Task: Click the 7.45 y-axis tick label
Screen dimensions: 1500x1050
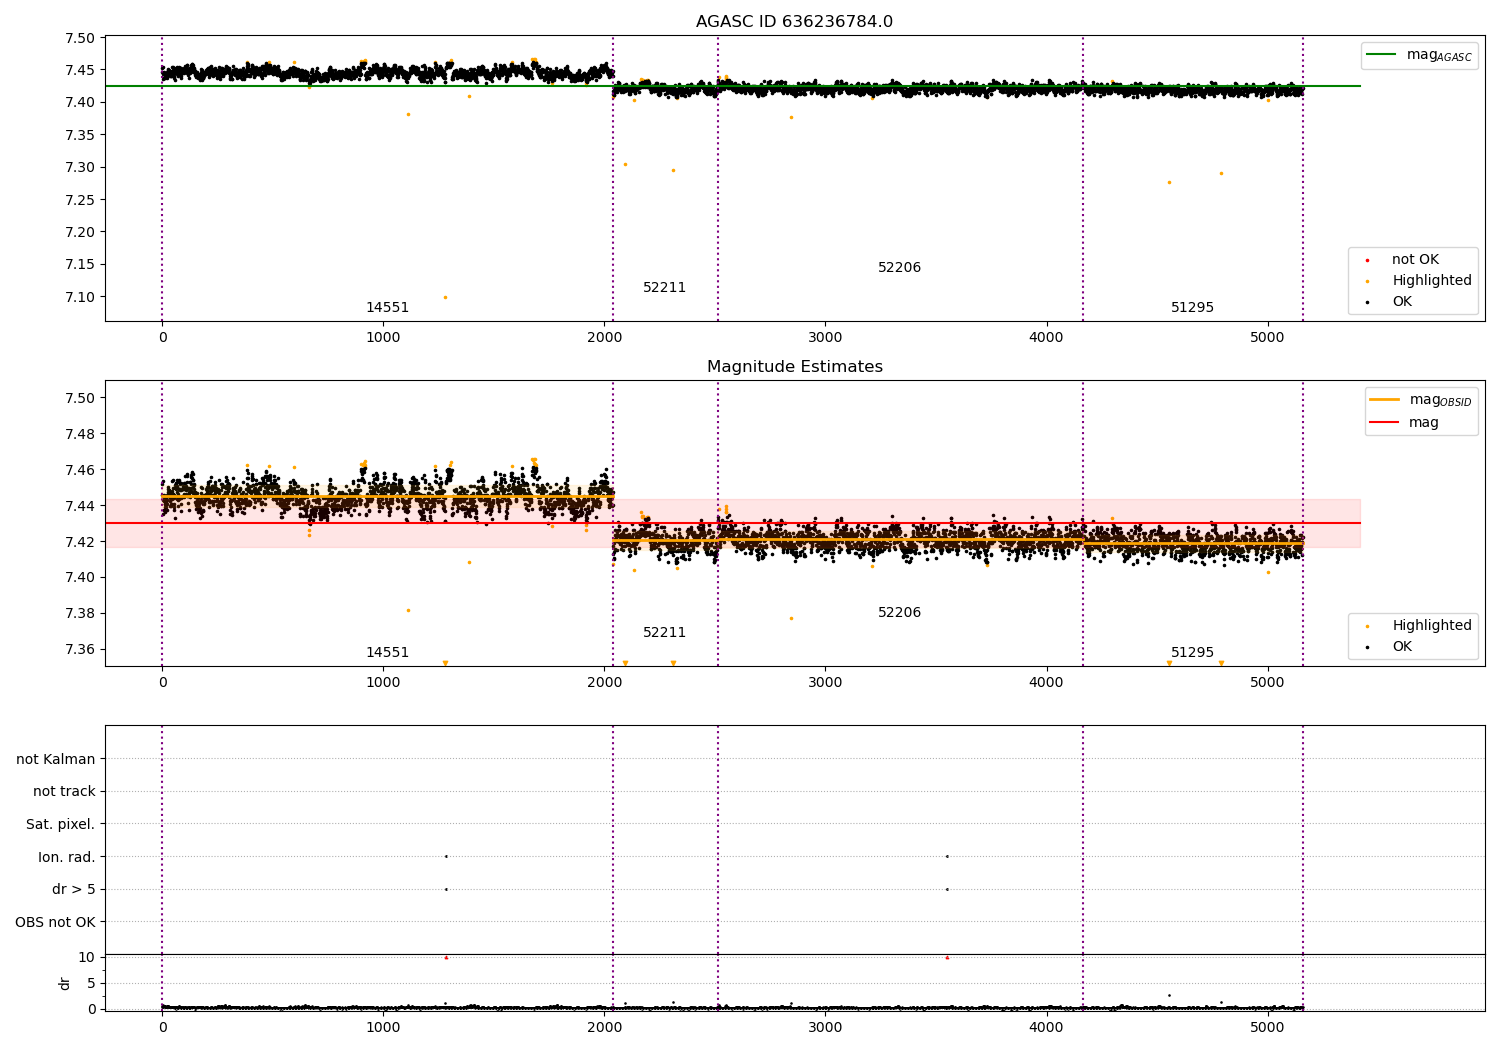Action: click(79, 70)
